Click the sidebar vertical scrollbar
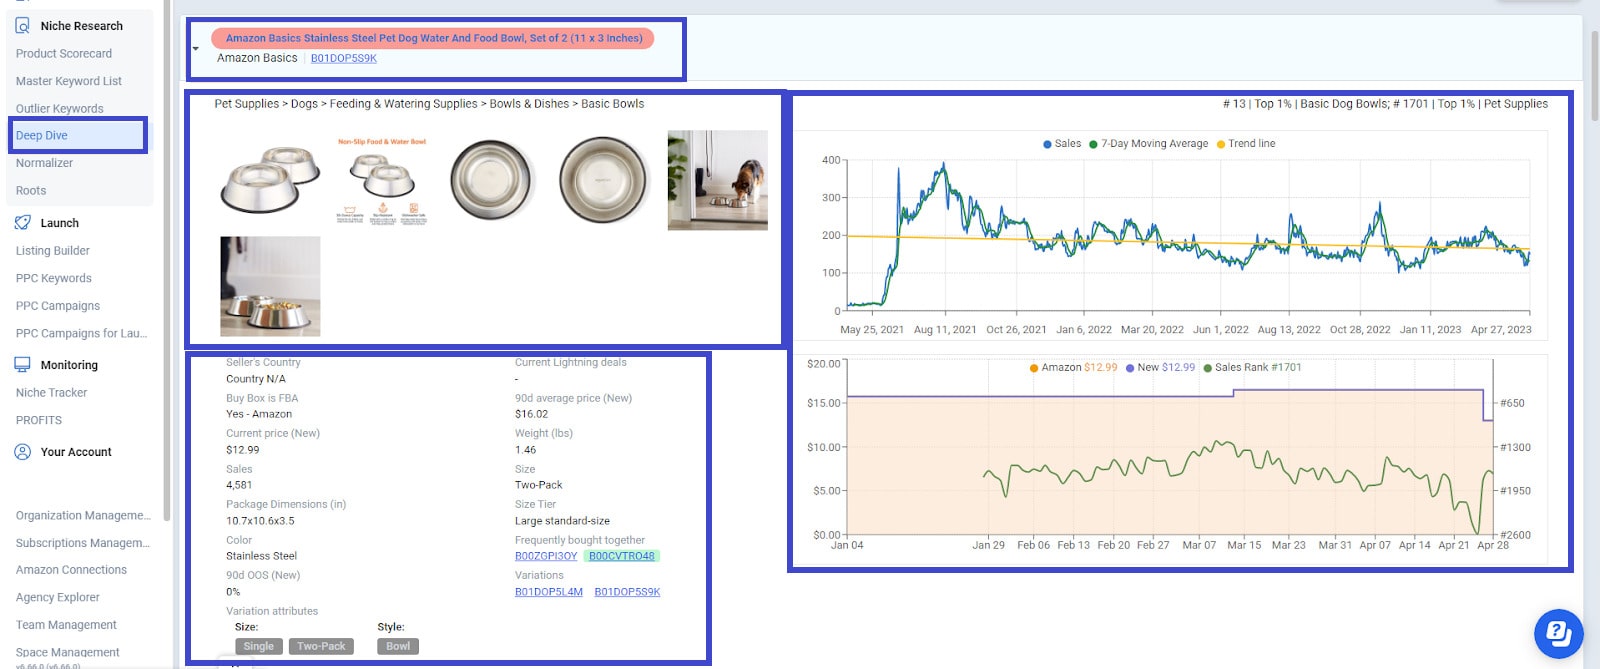The height and width of the screenshot is (669, 1600). click(166, 260)
